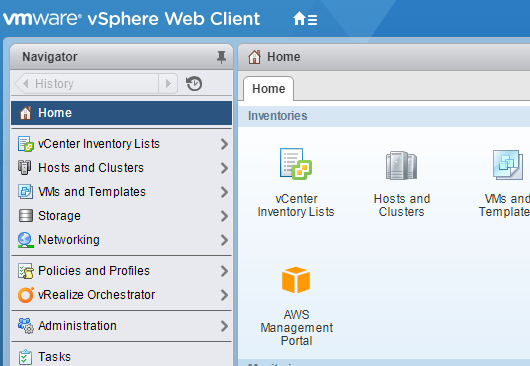
Task: Expand vRealize Orchestrator chevron
Action: (224, 295)
